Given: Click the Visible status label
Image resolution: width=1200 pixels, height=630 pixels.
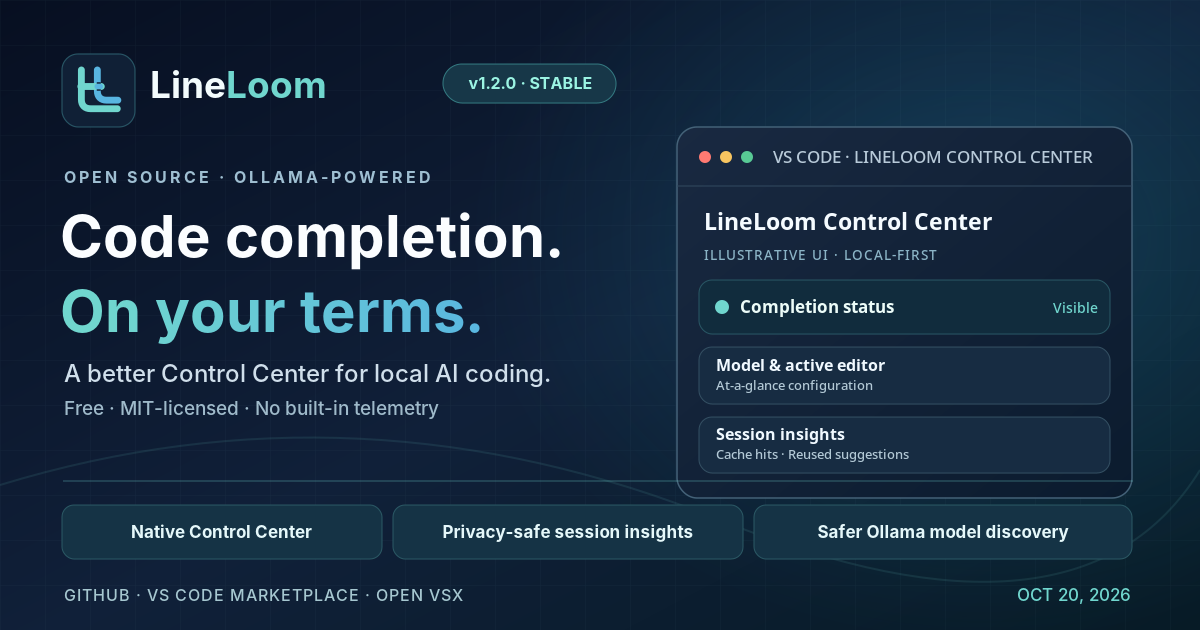Looking at the screenshot, I should pyautogui.click(x=1075, y=308).
